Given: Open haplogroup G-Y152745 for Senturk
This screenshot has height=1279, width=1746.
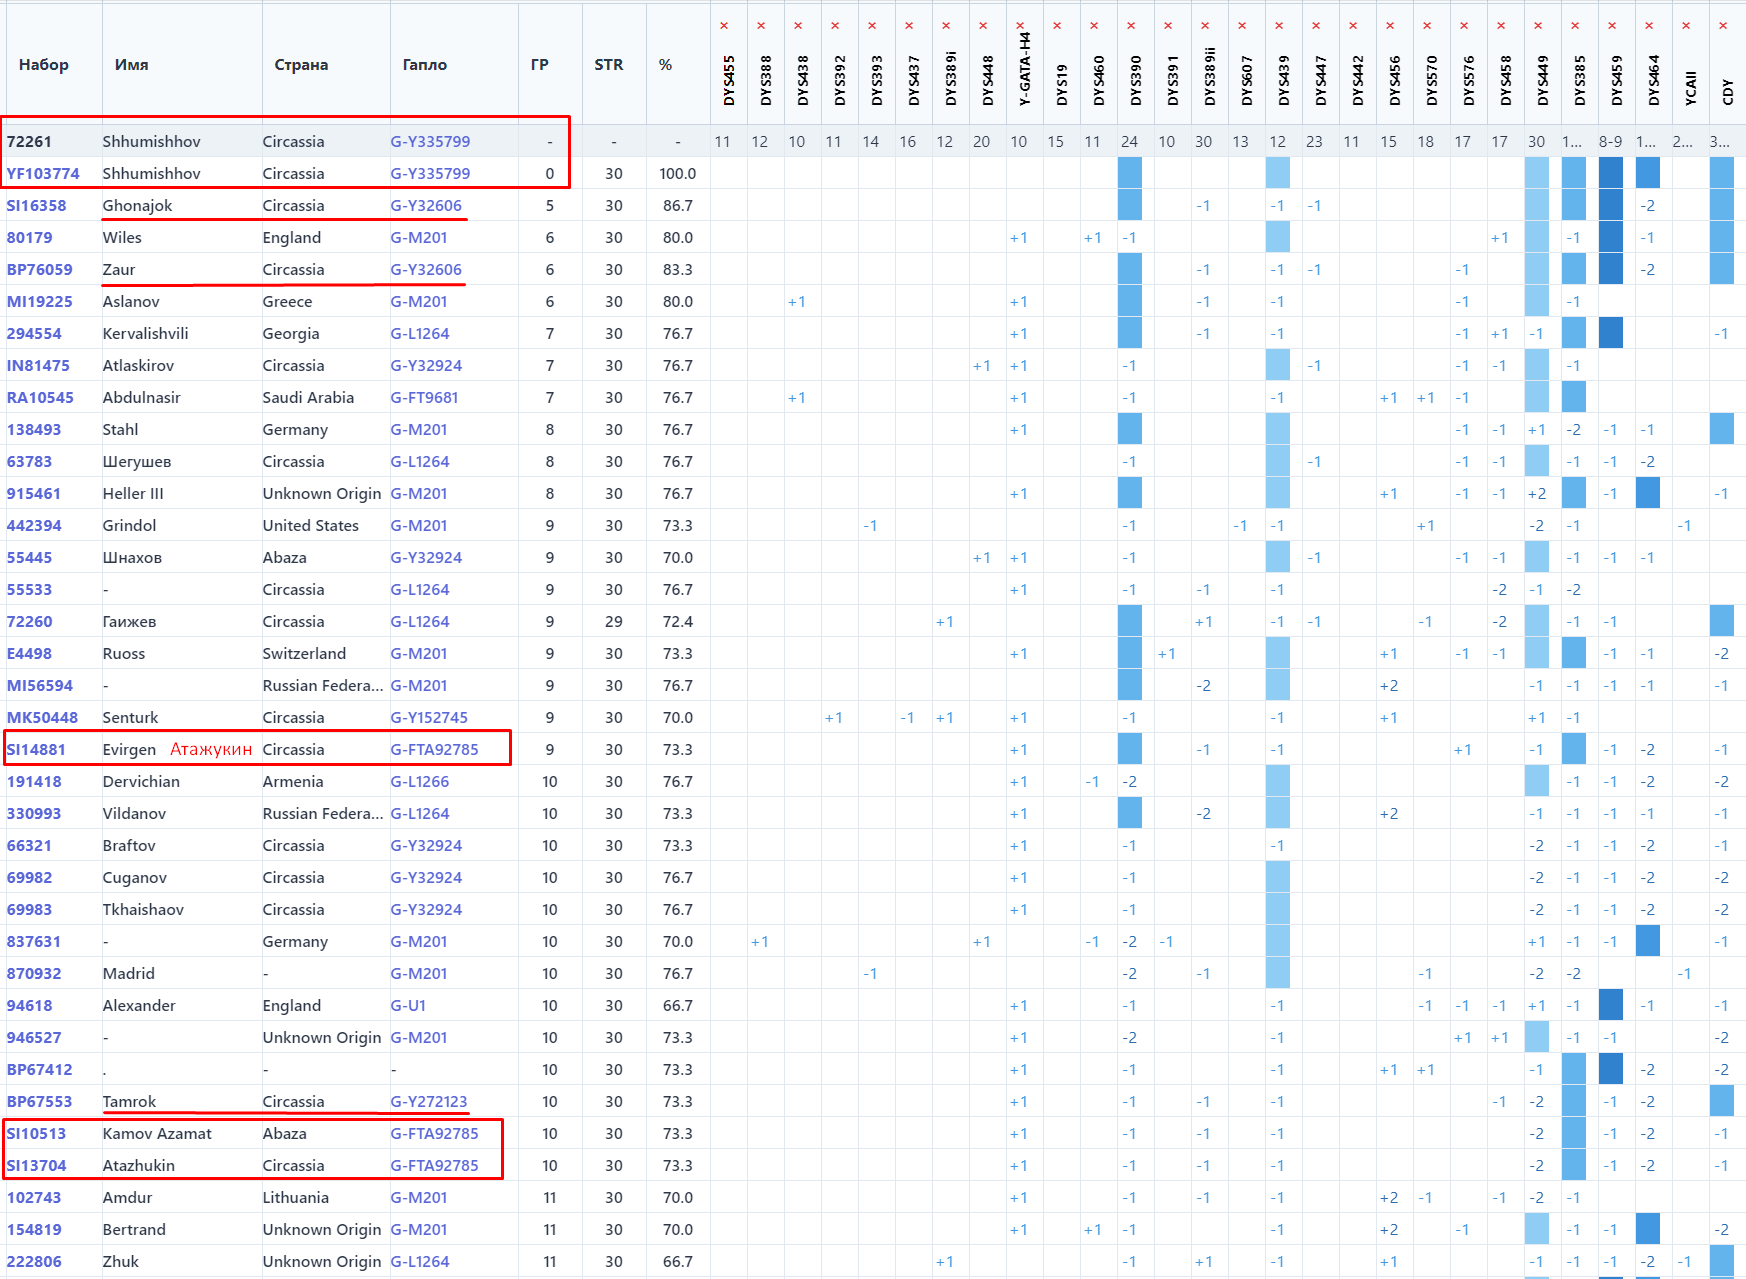Looking at the screenshot, I should [428, 718].
